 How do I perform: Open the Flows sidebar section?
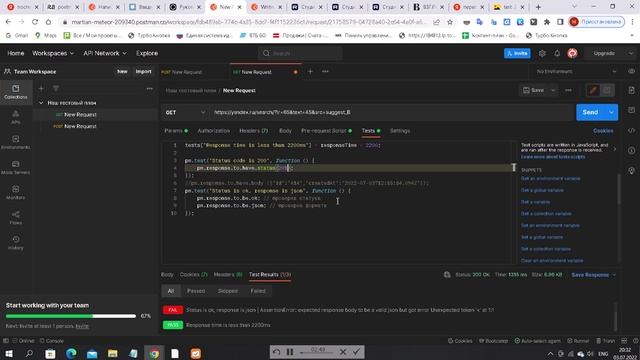click(16, 218)
